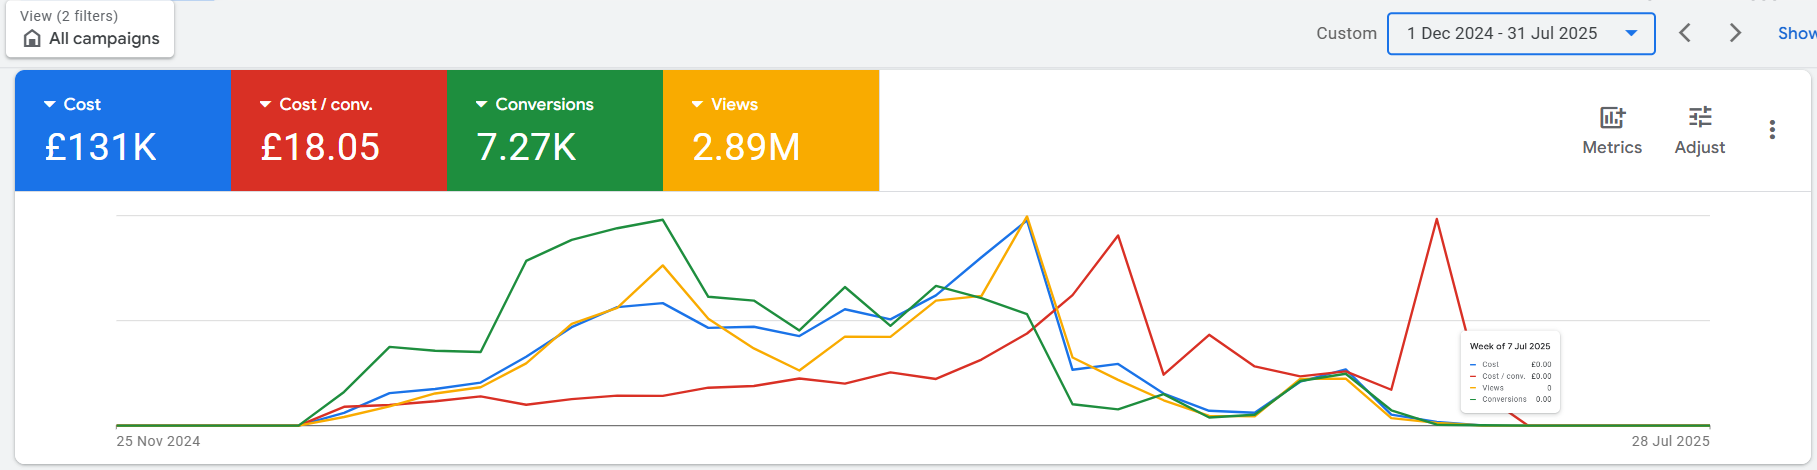Click the green Conversions peak on chart
Image resolution: width=1817 pixels, height=470 pixels.
[x=662, y=220]
